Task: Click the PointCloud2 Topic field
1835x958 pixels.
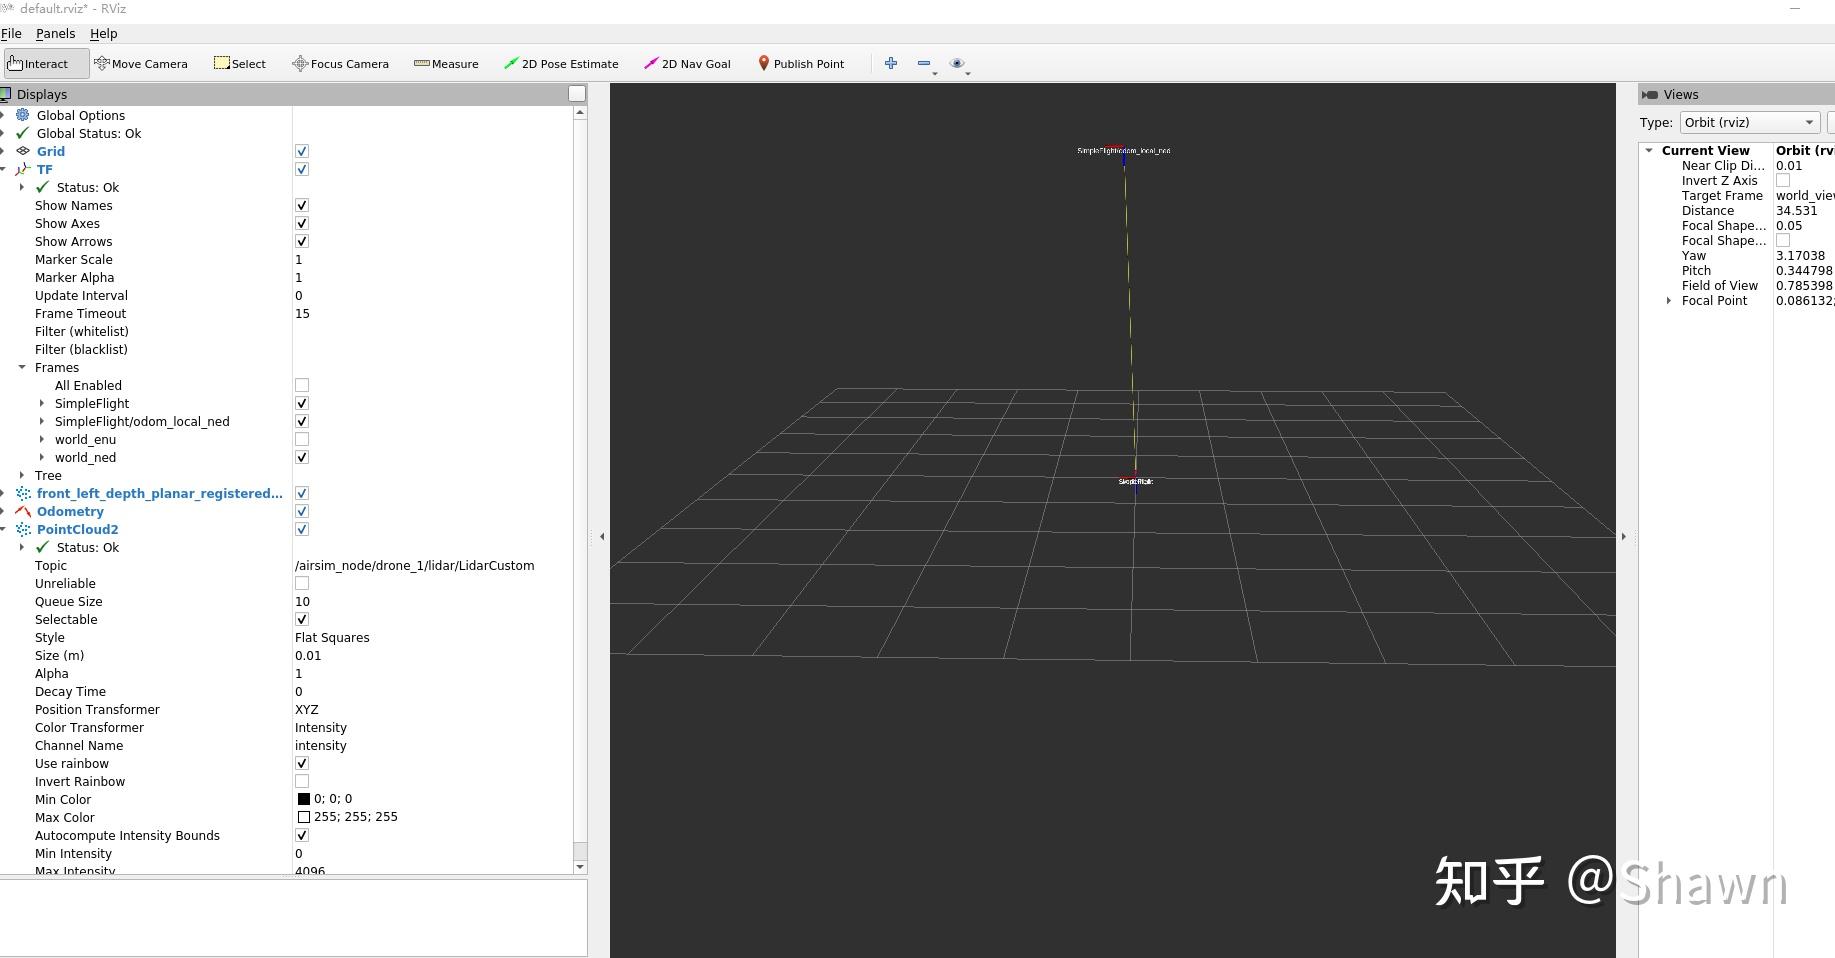Action: point(414,566)
